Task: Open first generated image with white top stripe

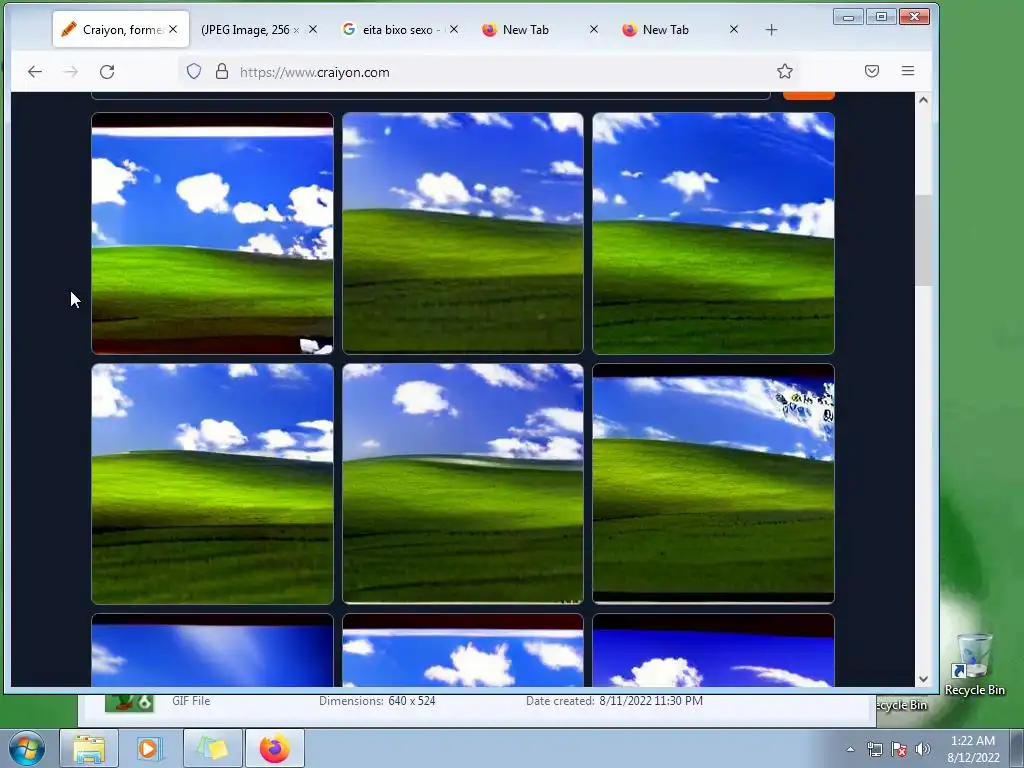Action: (212, 233)
